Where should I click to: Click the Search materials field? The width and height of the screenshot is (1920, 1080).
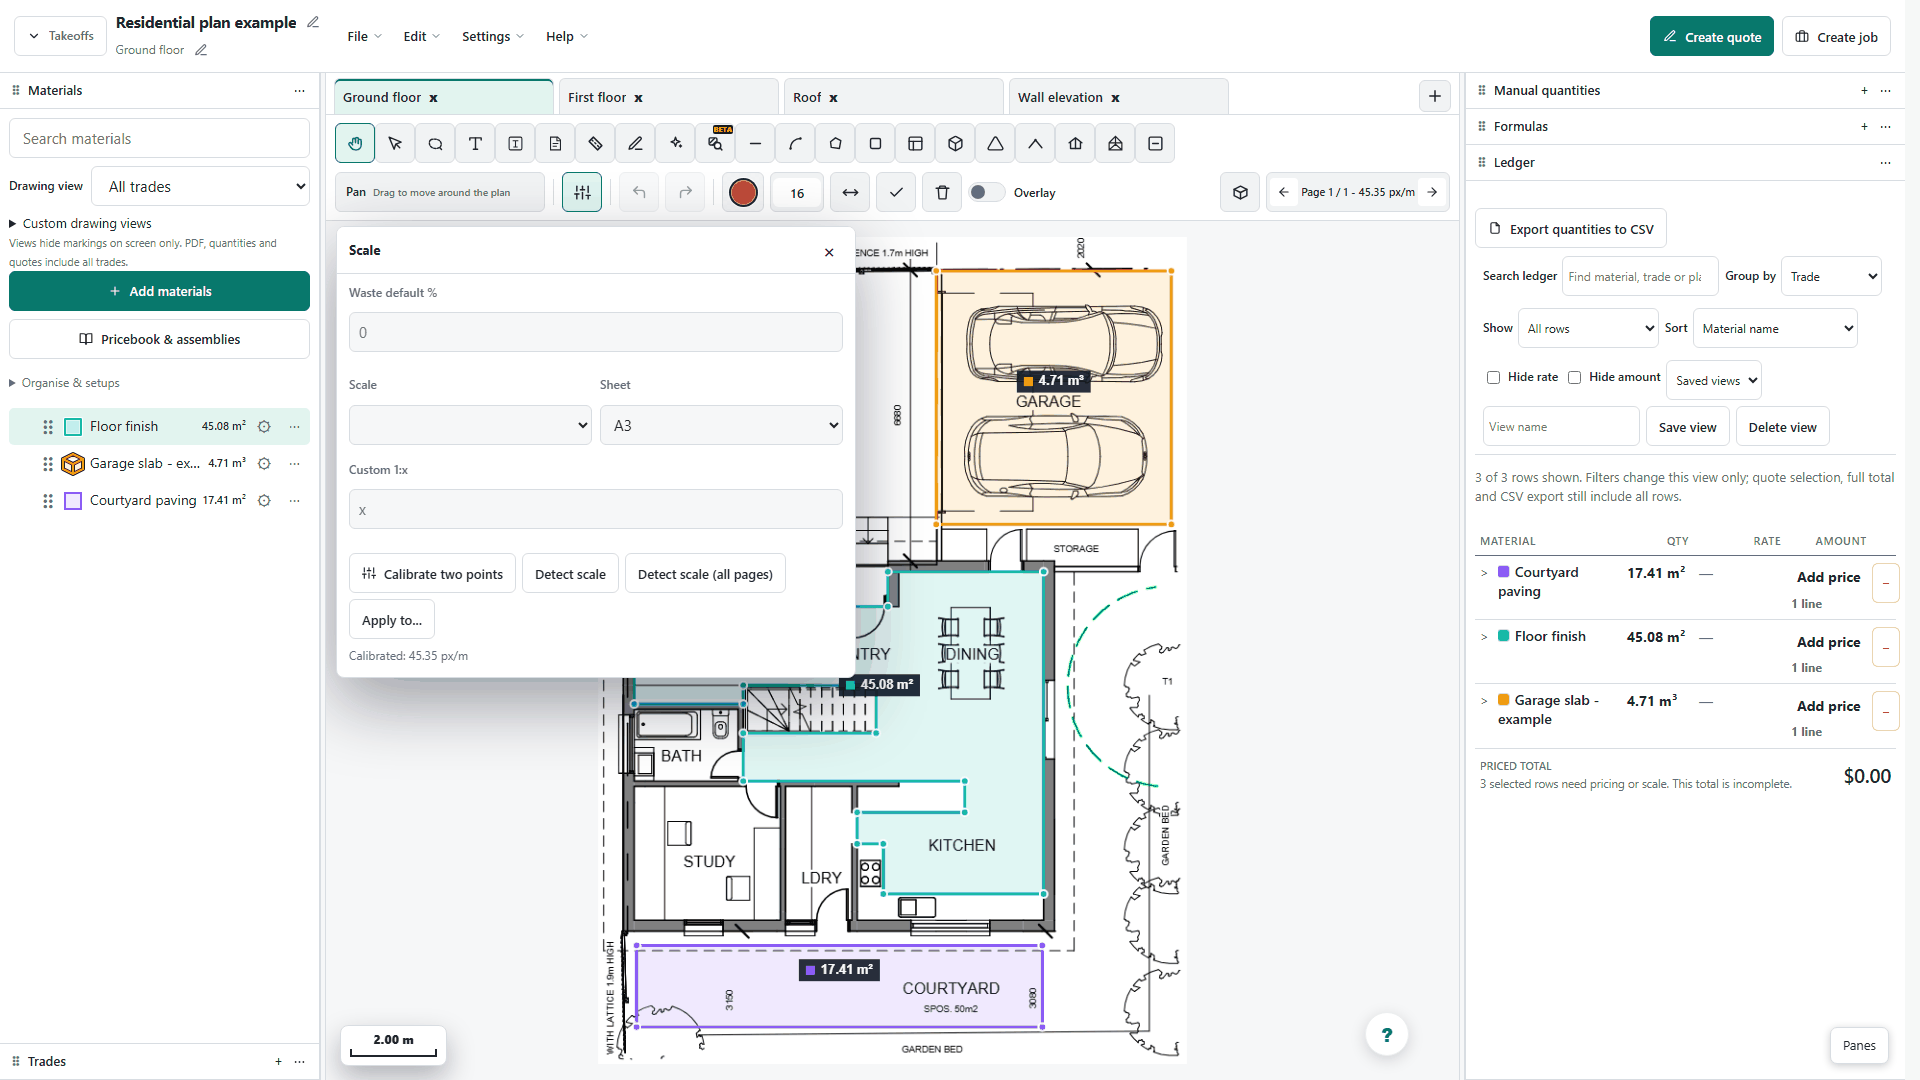pyautogui.click(x=159, y=139)
